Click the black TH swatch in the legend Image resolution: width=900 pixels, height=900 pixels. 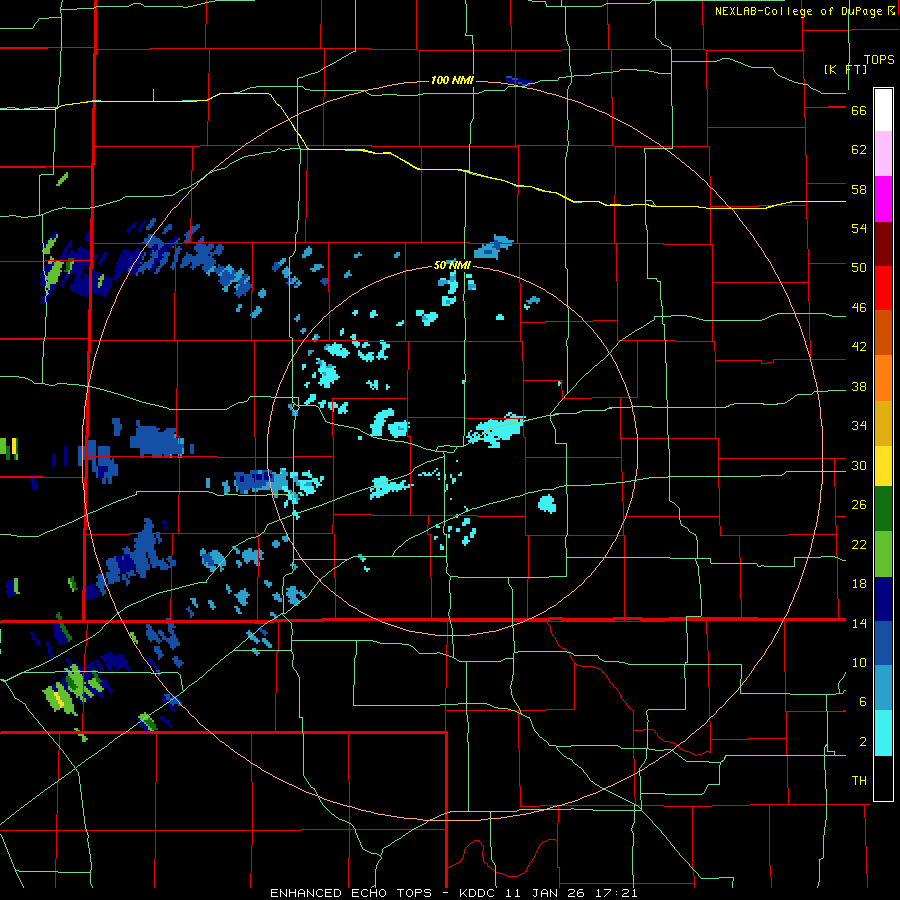pos(883,778)
